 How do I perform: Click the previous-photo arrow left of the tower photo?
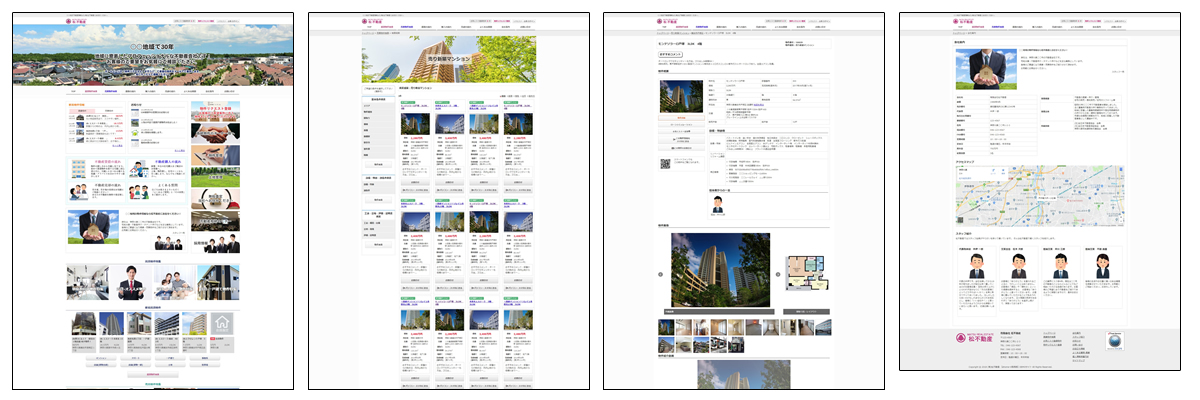pos(660,272)
